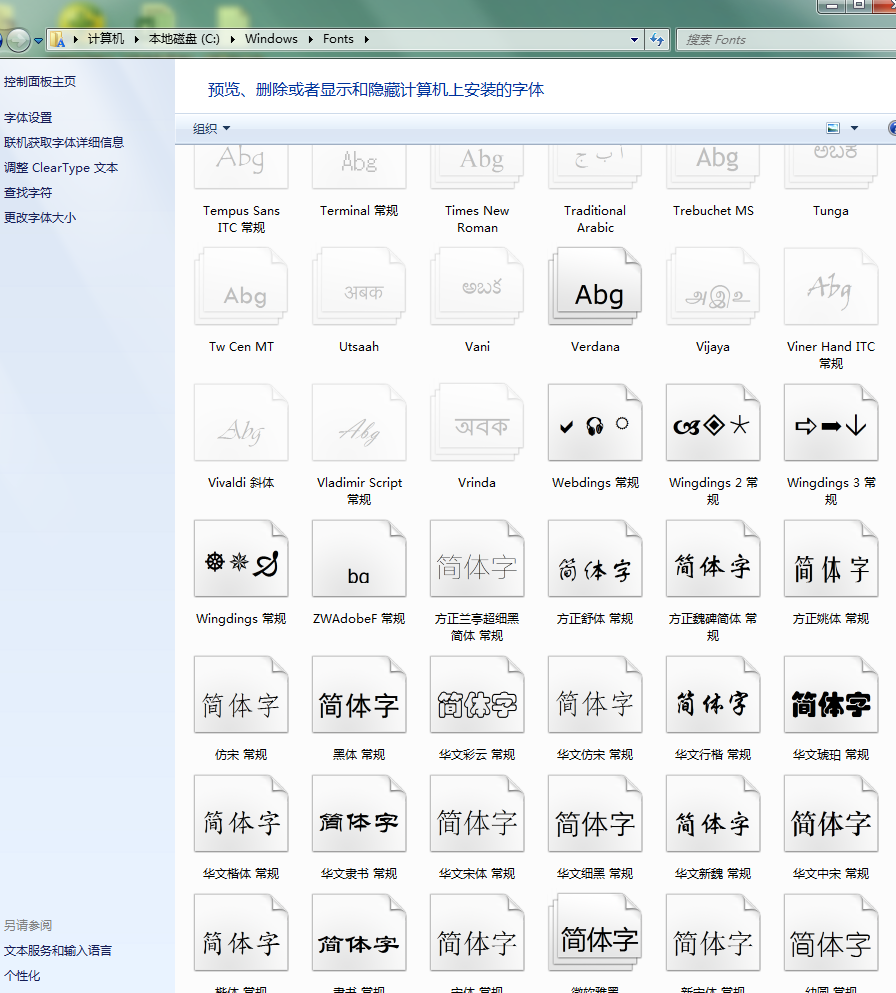896x993 pixels.
Task: Open 调整 ClearType 文本 link
Action: pyautogui.click(x=61, y=168)
